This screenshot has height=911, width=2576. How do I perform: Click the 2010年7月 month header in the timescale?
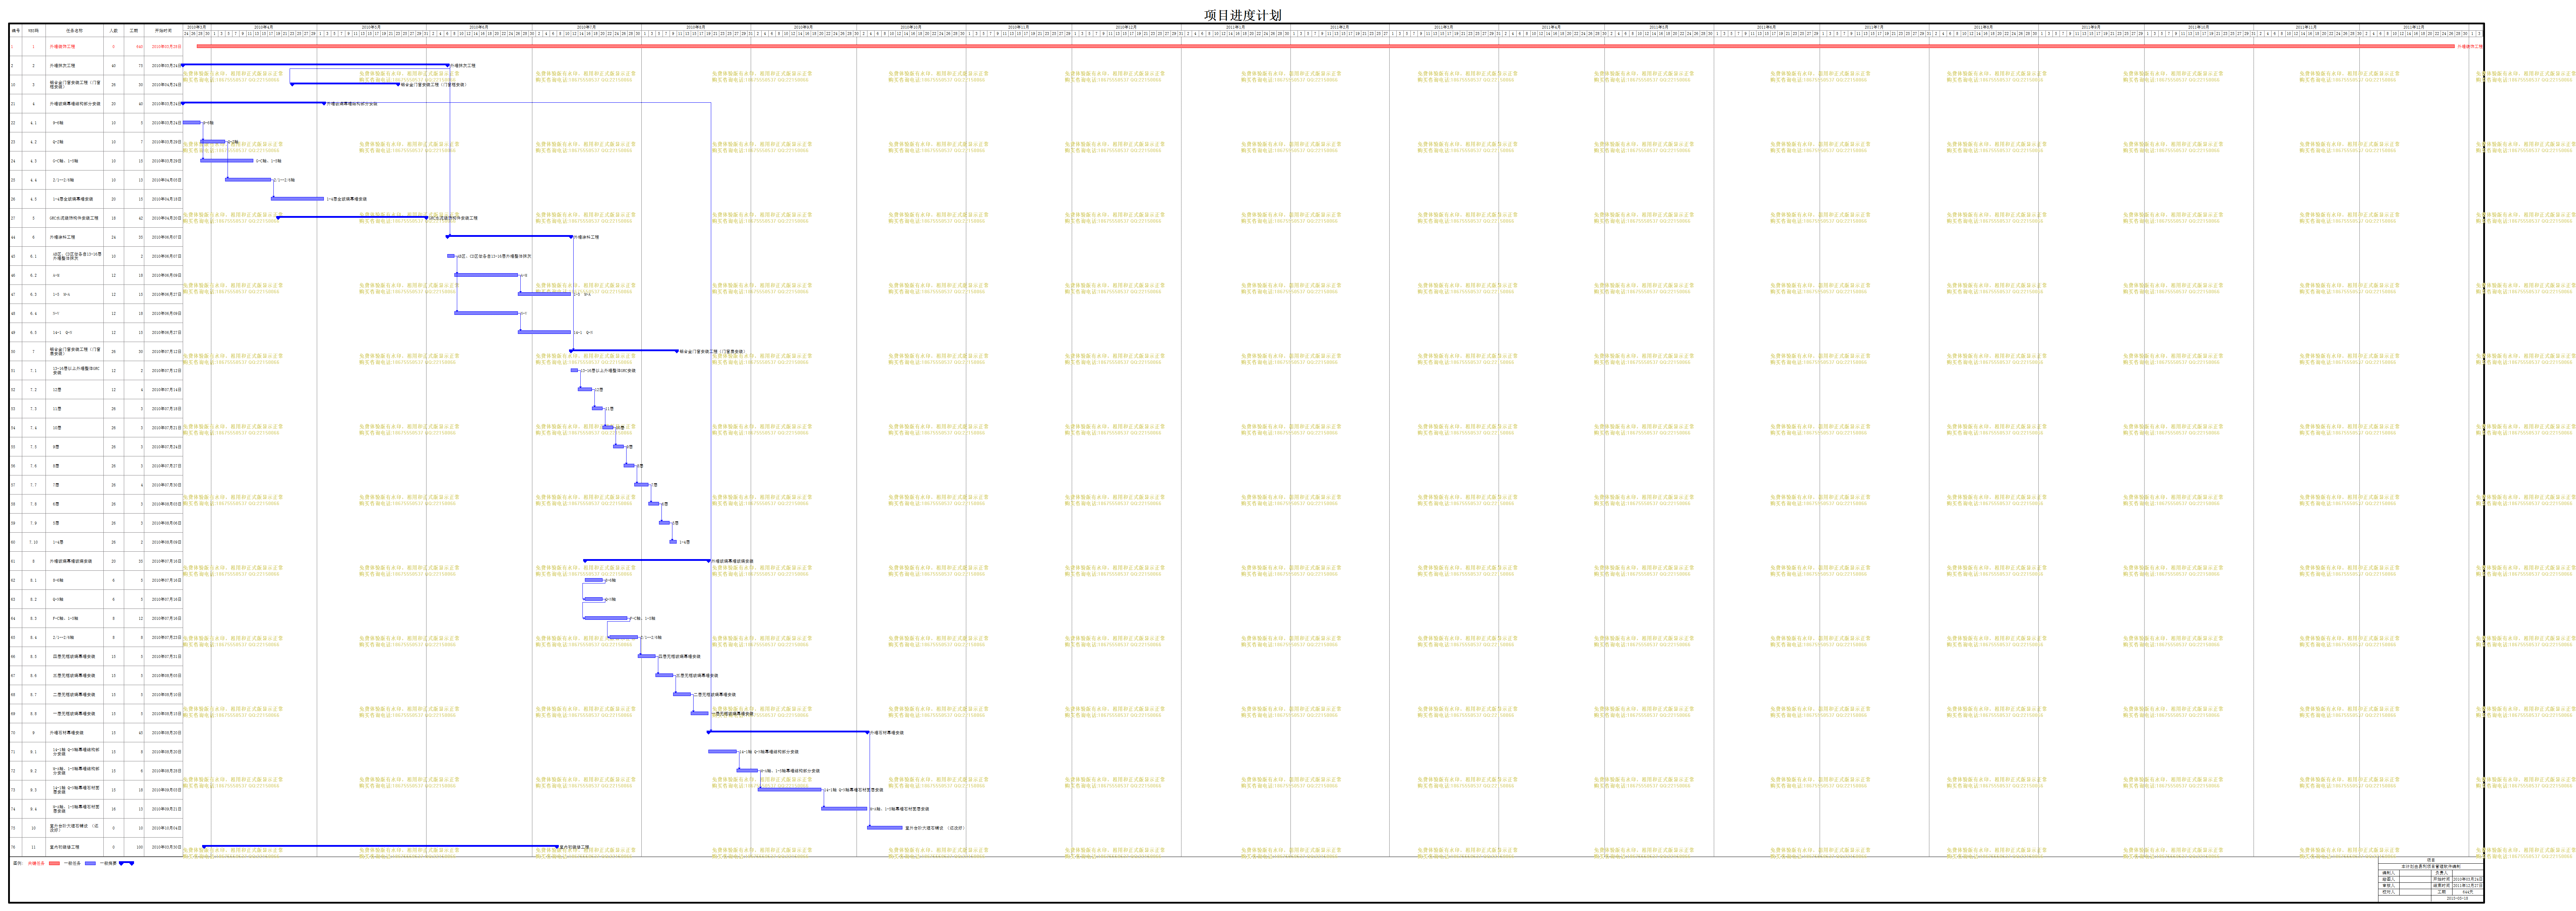pos(587,27)
